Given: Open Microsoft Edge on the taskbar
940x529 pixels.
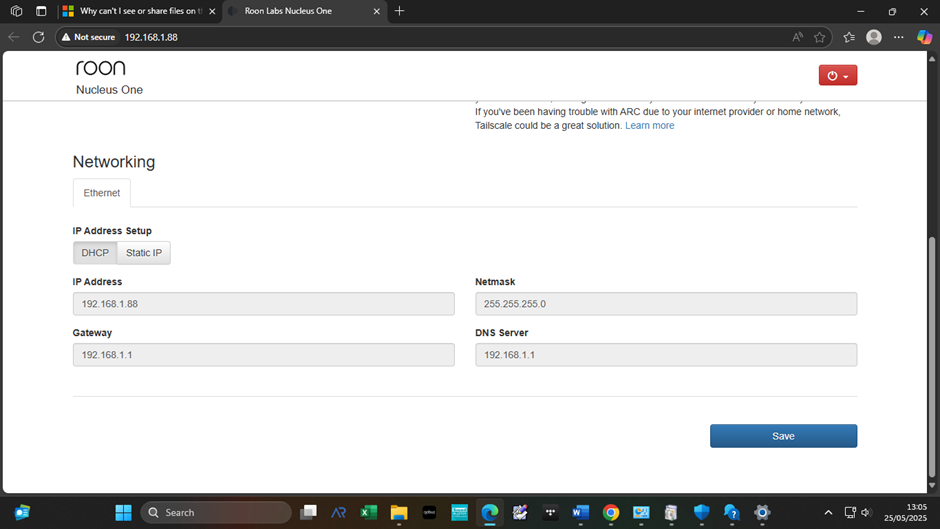Looking at the screenshot, I should 490,513.
